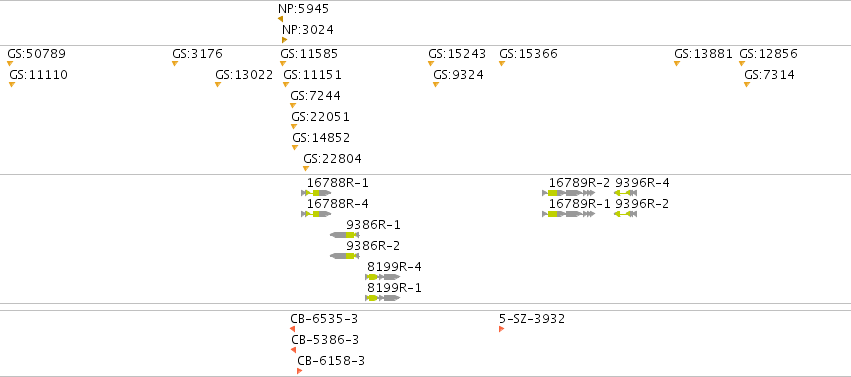
Task: Click the 9386R-2 gene glyph
Action: tap(345, 256)
